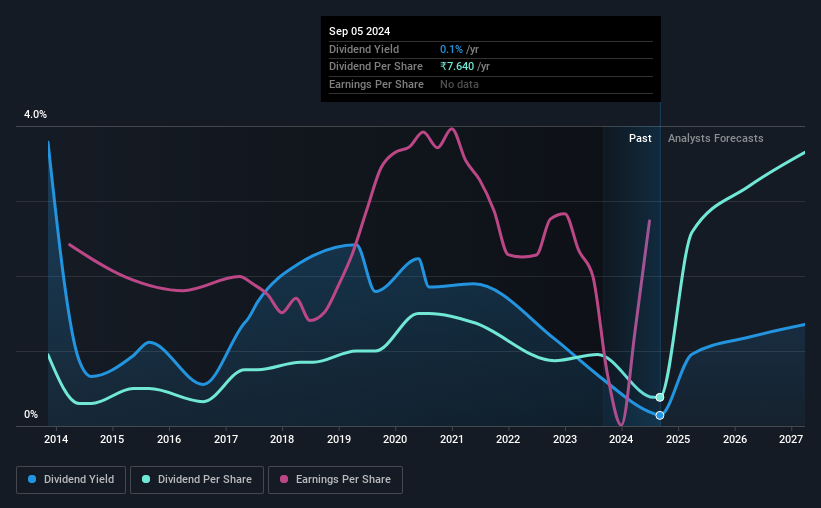
Task: Toggle the Dividend Yield legend series
Action: [71, 480]
